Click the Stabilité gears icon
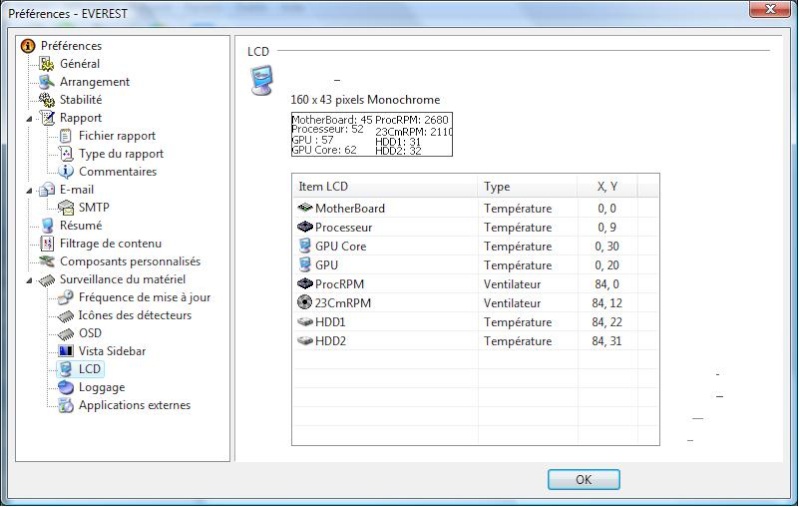The width and height of the screenshot is (800, 507). [47, 99]
